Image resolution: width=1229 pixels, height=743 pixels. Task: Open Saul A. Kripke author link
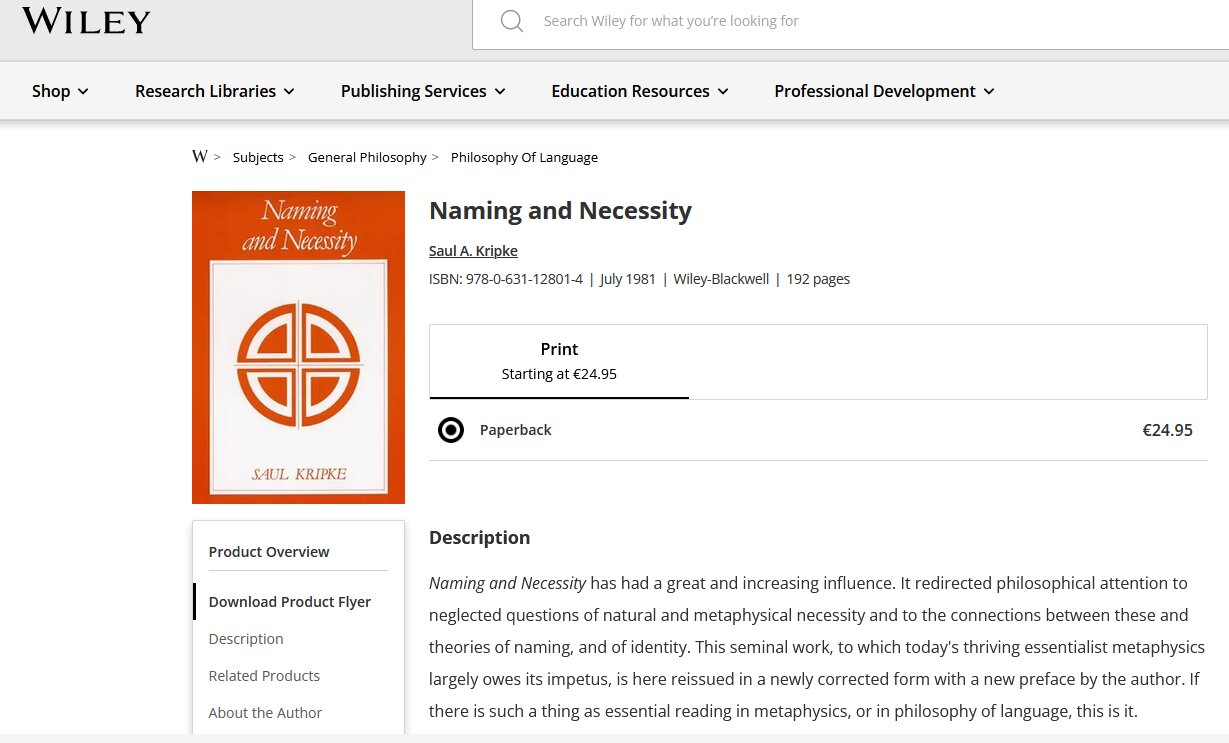tap(473, 251)
